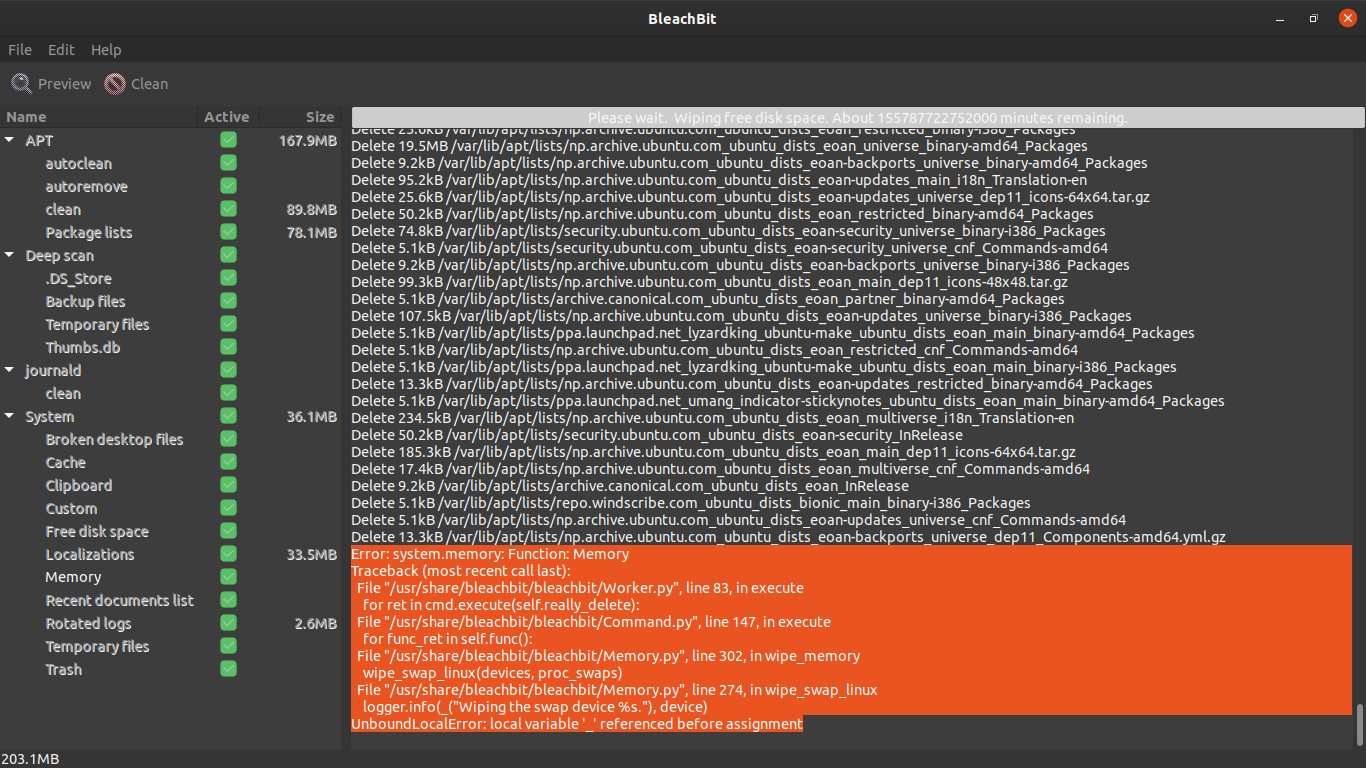Disable the Broken desktop files checkbox
Screen dimensions: 1366x768
point(228,439)
